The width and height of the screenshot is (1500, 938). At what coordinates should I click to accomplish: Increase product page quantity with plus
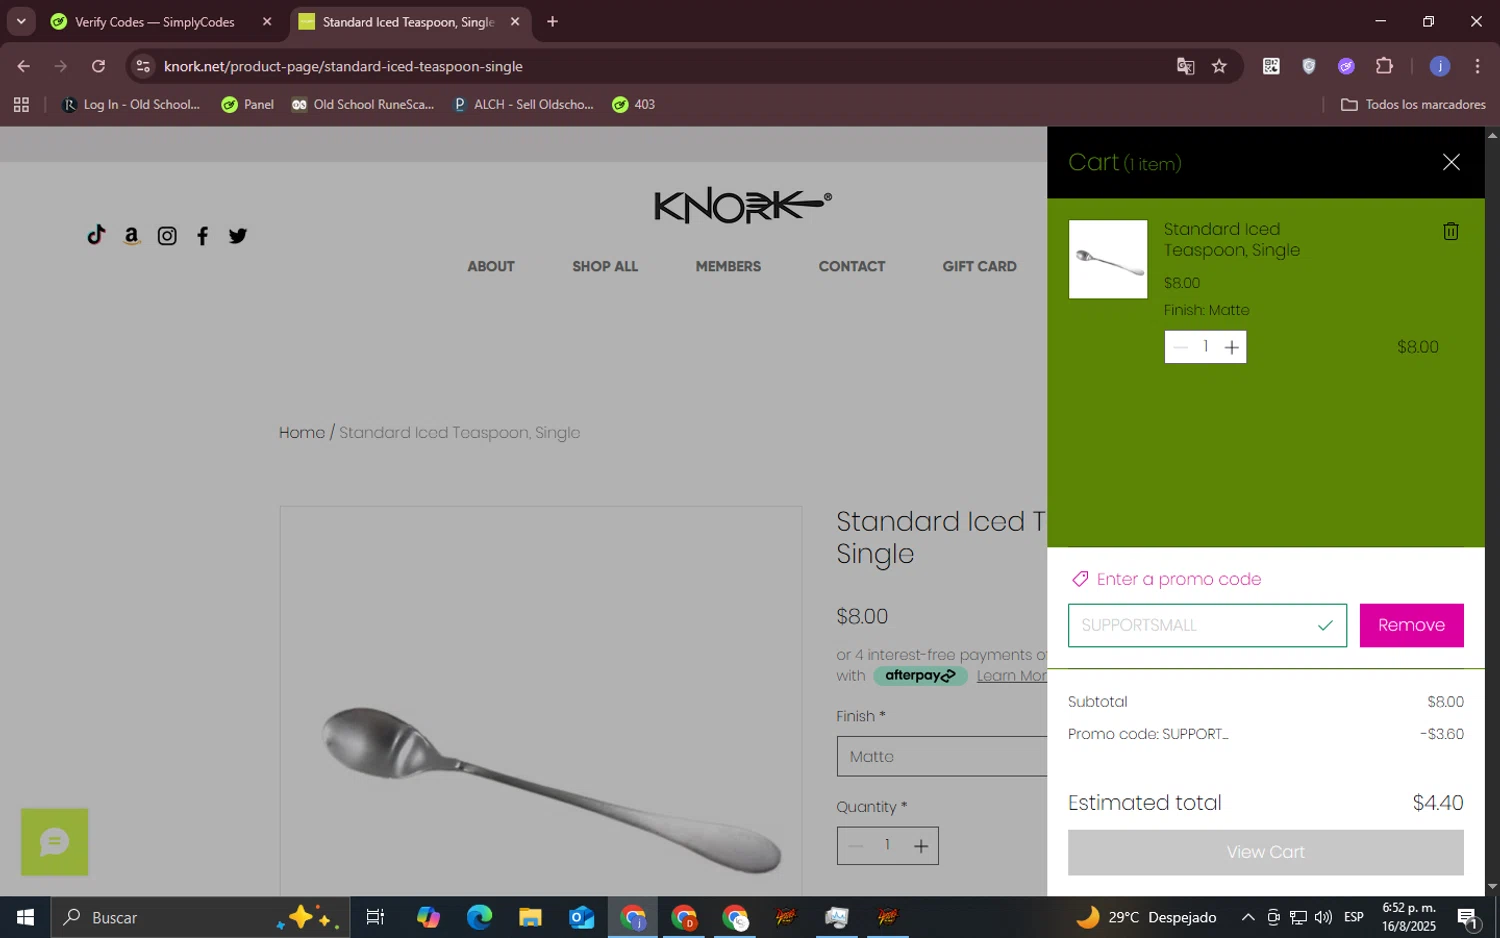[921, 846]
